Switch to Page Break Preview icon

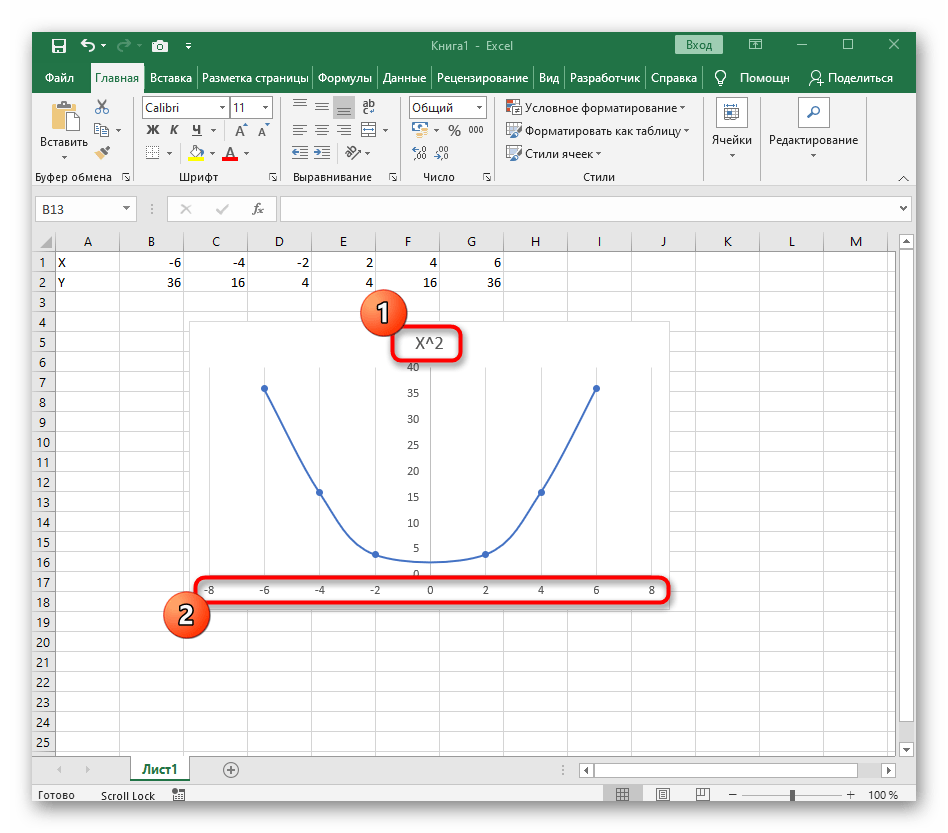click(x=703, y=794)
